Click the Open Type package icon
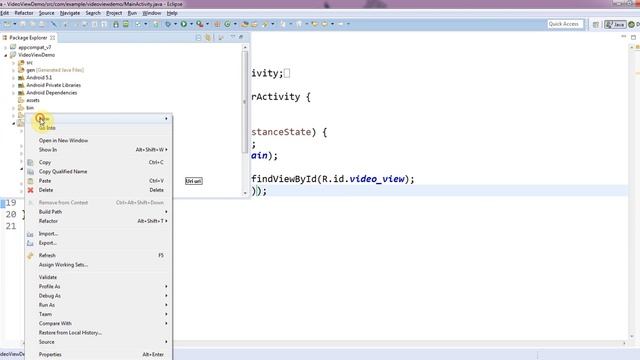The height and width of the screenshot is (360, 640). pyautogui.click(x=245, y=24)
